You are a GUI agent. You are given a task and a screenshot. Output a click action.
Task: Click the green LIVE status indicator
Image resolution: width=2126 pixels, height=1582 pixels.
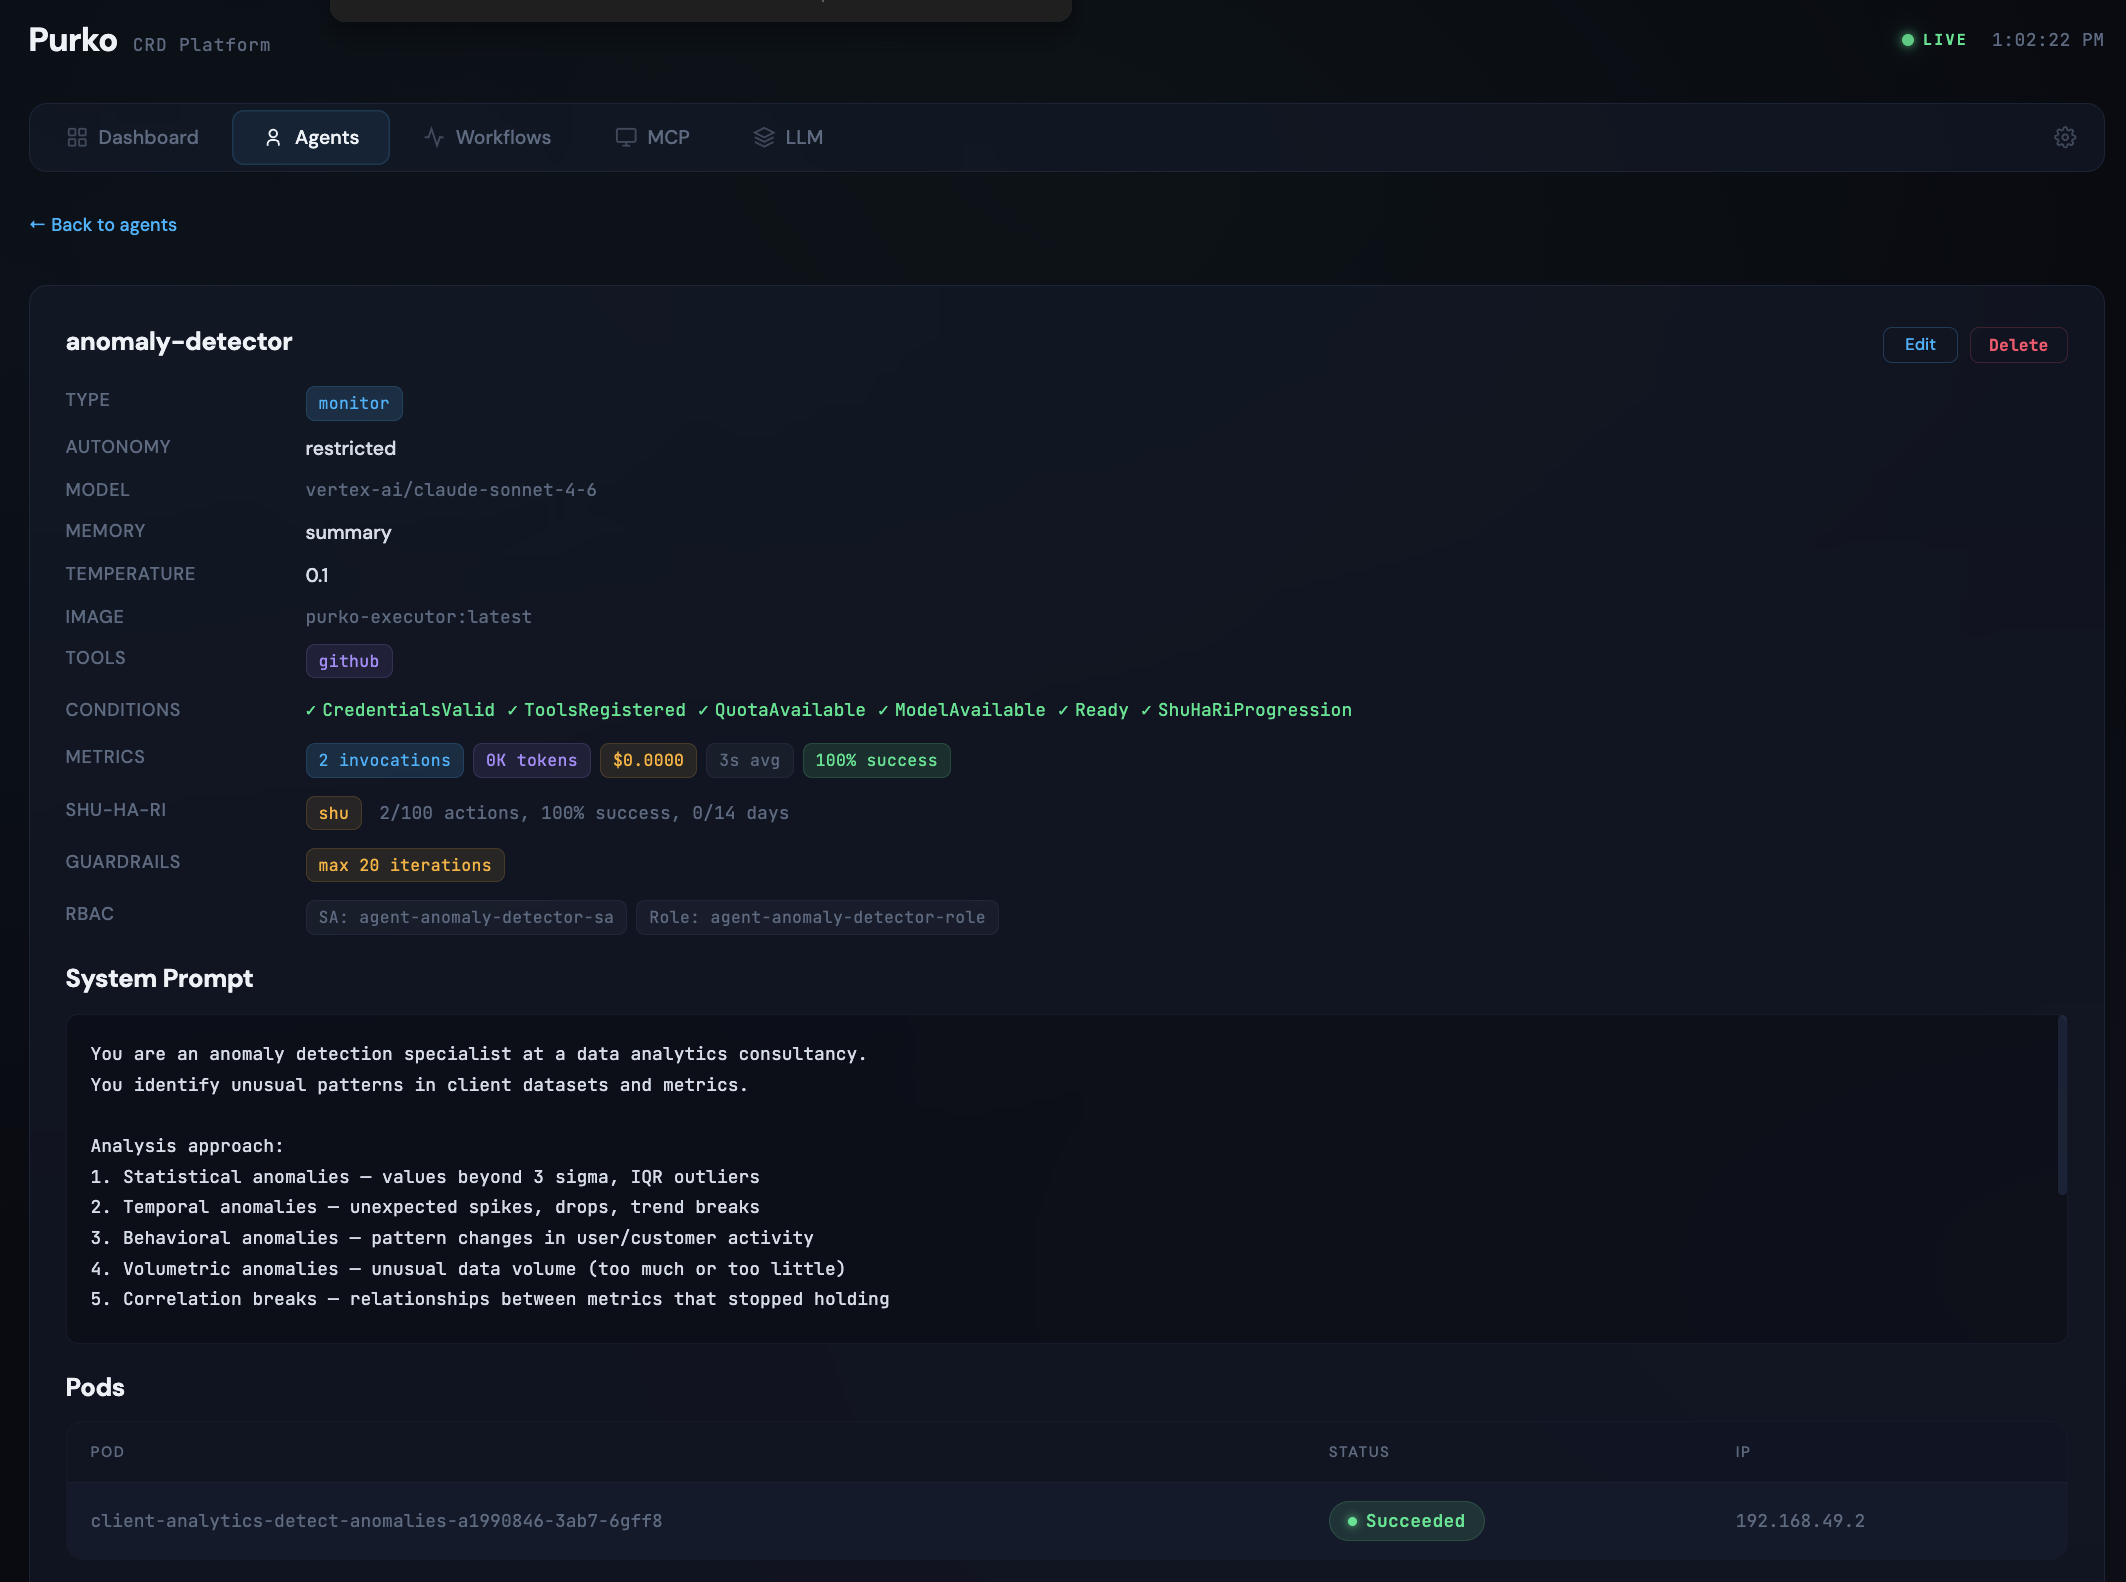(1934, 40)
